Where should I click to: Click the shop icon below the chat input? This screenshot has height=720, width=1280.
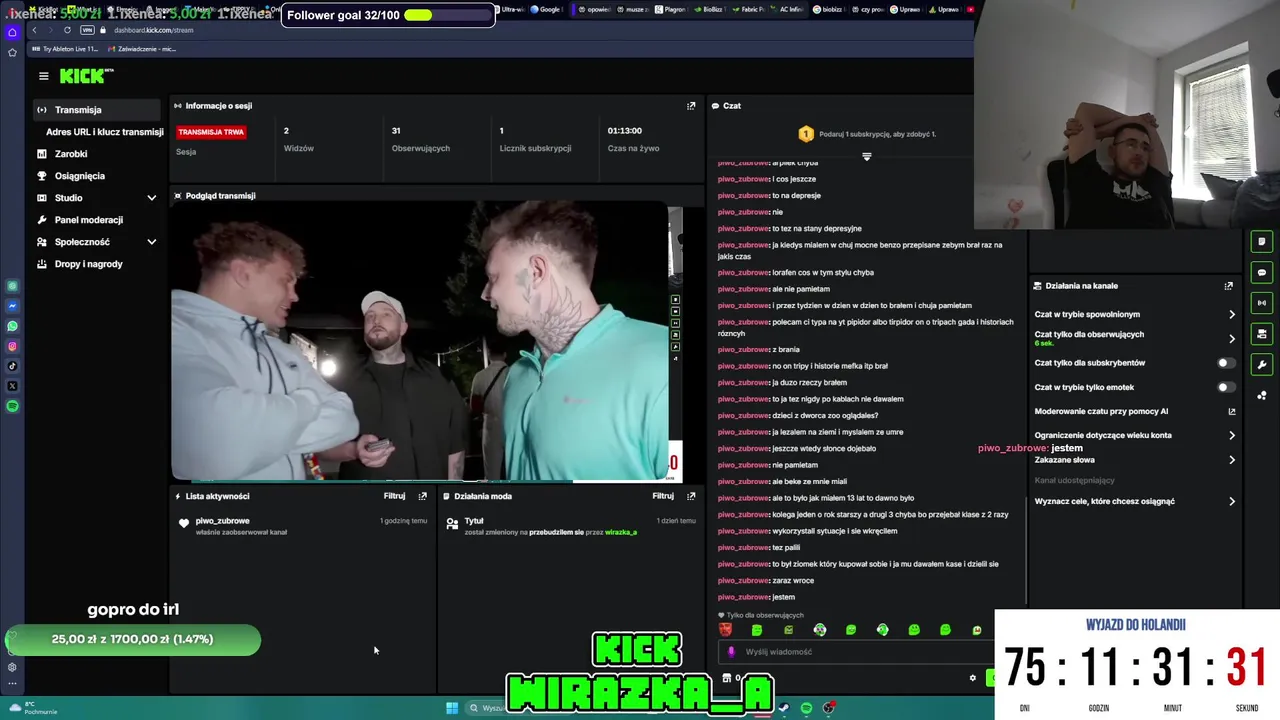pyautogui.click(x=727, y=678)
